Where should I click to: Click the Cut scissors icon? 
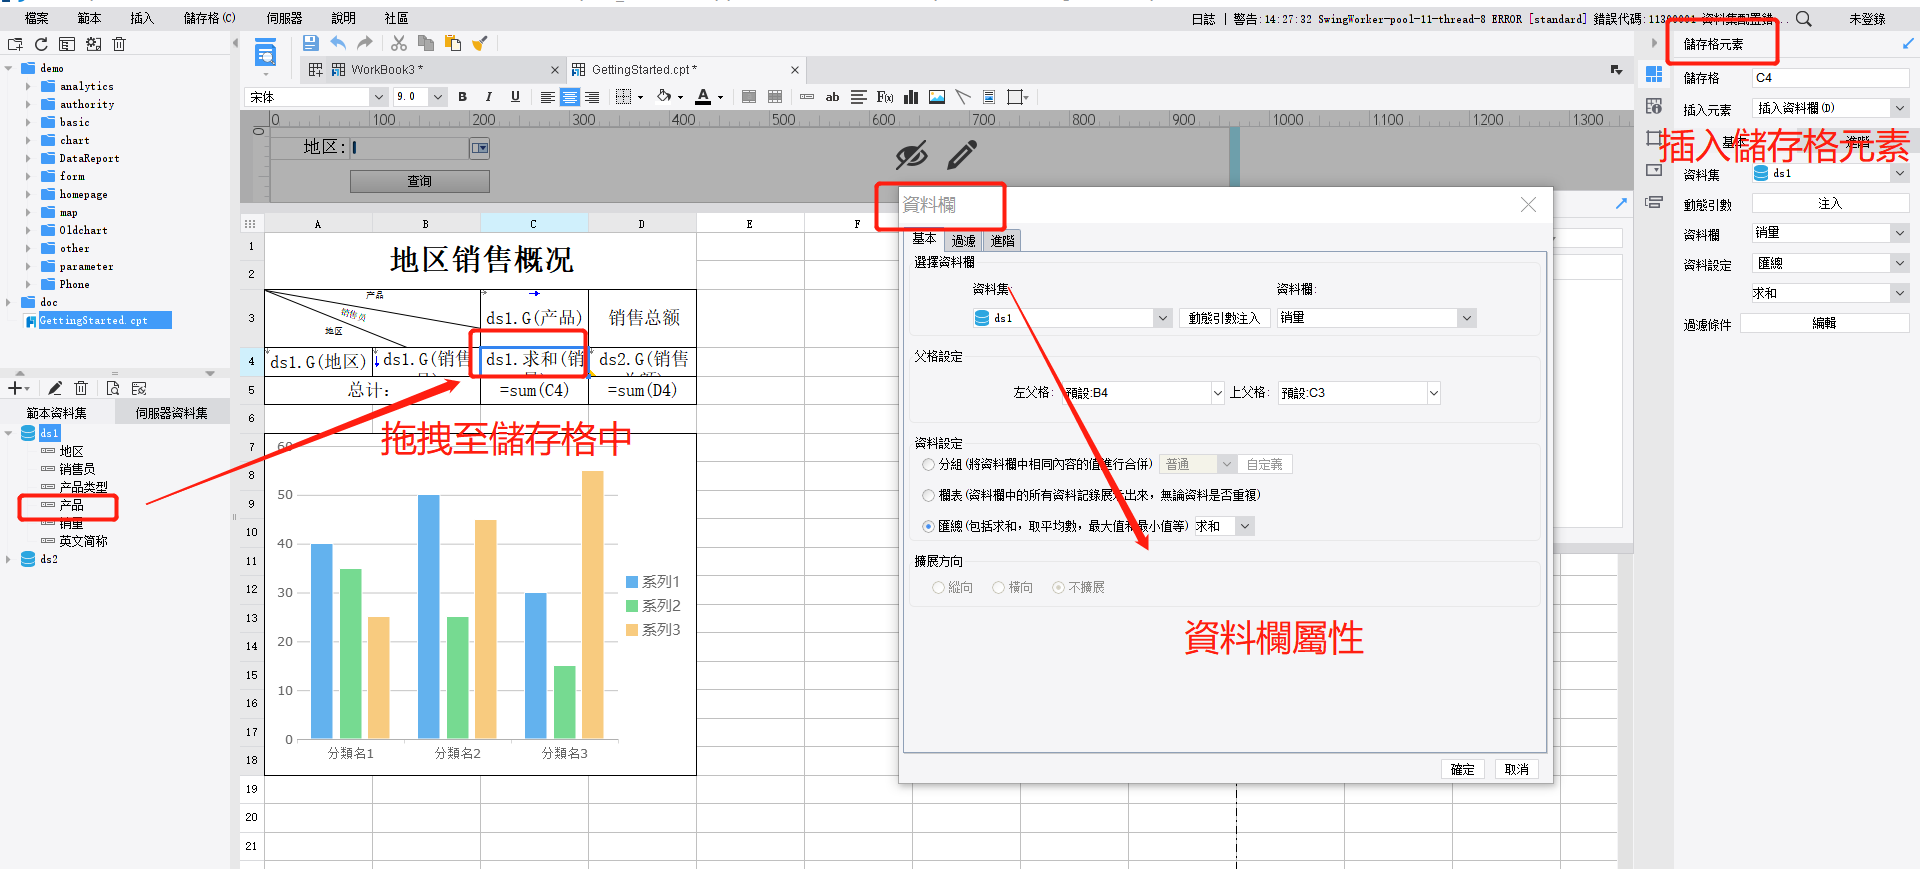click(x=399, y=43)
